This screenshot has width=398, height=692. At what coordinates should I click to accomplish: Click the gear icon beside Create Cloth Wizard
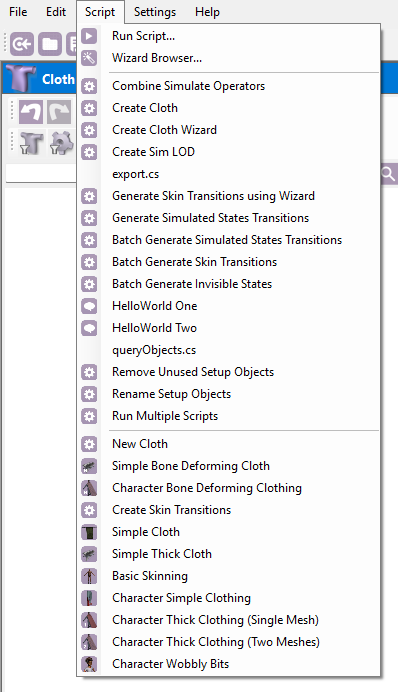click(89, 130)
